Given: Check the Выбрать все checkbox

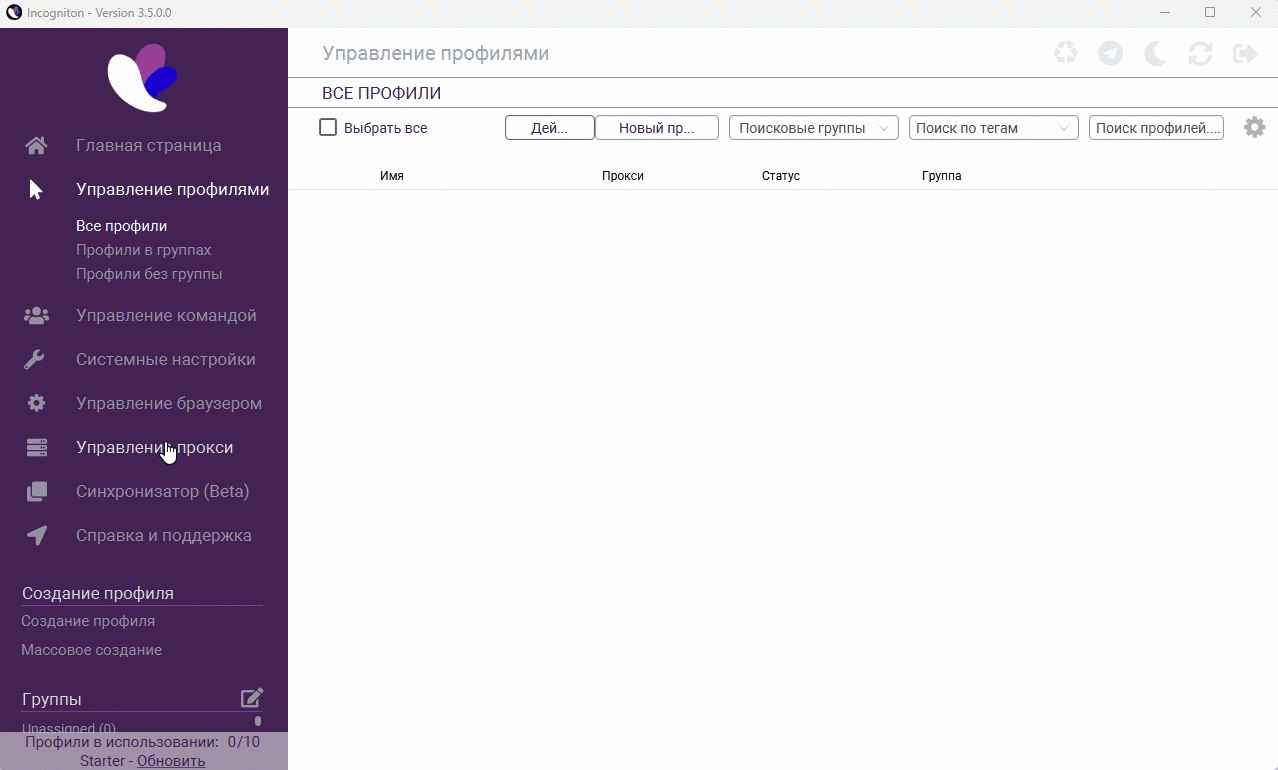Looking at the screenshot, I should (x=328, y=128).
